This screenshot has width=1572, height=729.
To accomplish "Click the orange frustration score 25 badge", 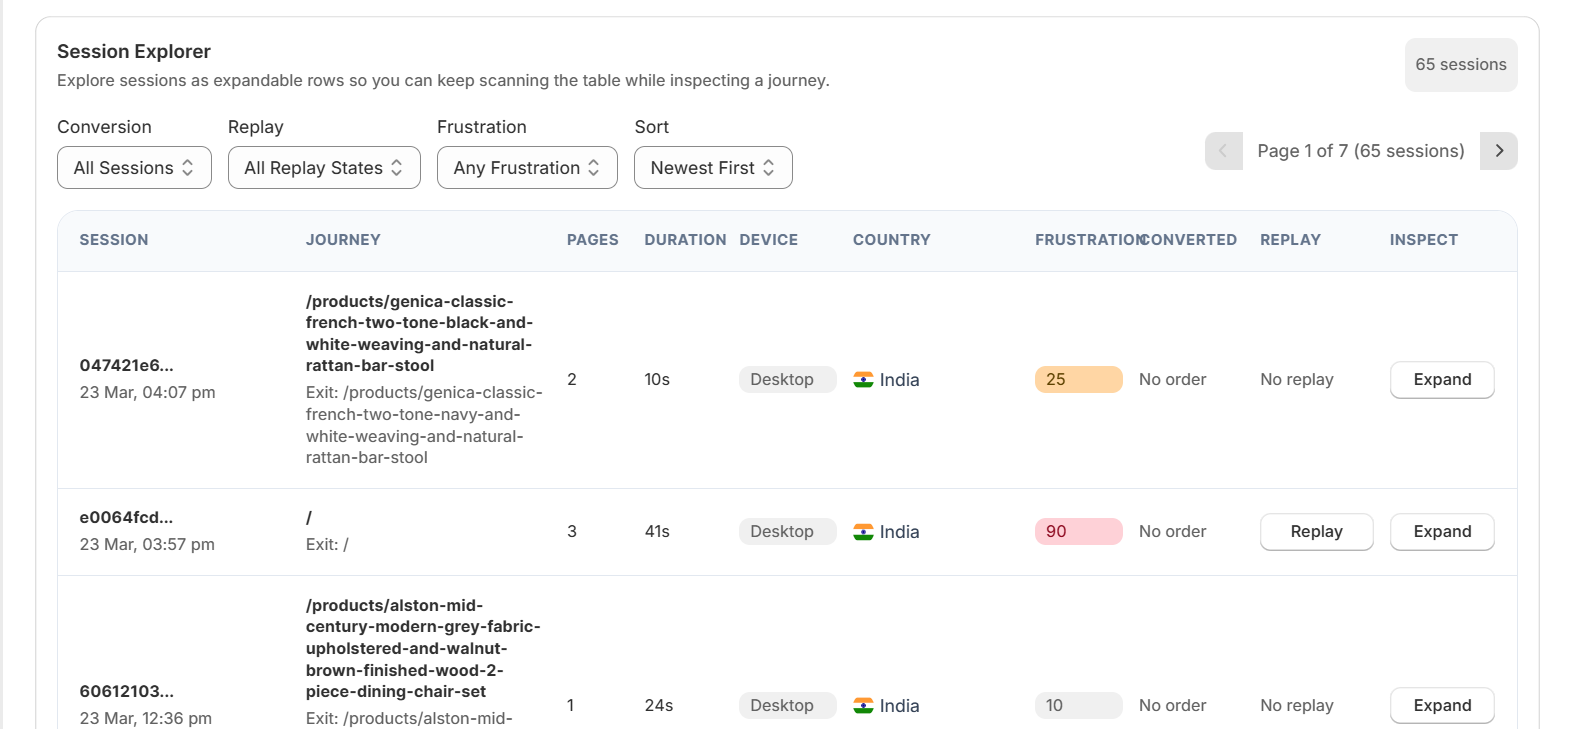I will pyautogui.click(x=1078, y=380).
